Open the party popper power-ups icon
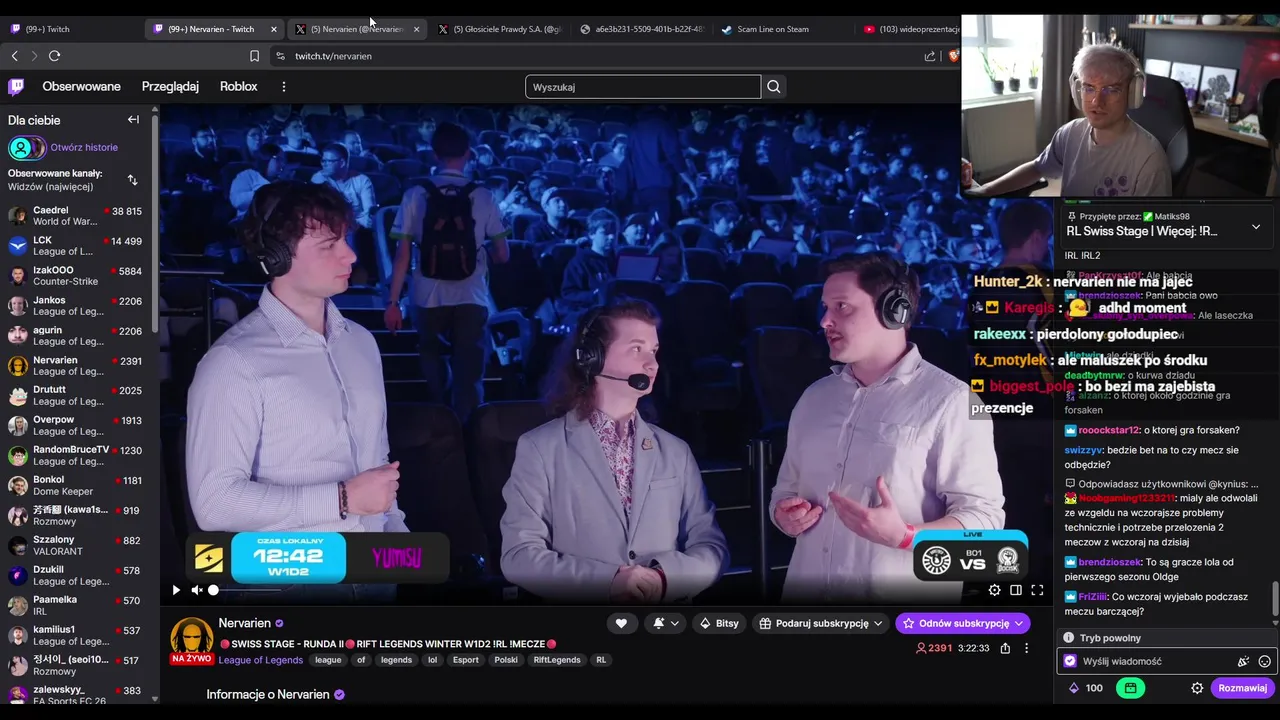The image size is (1280, 720). point(1243,661)
